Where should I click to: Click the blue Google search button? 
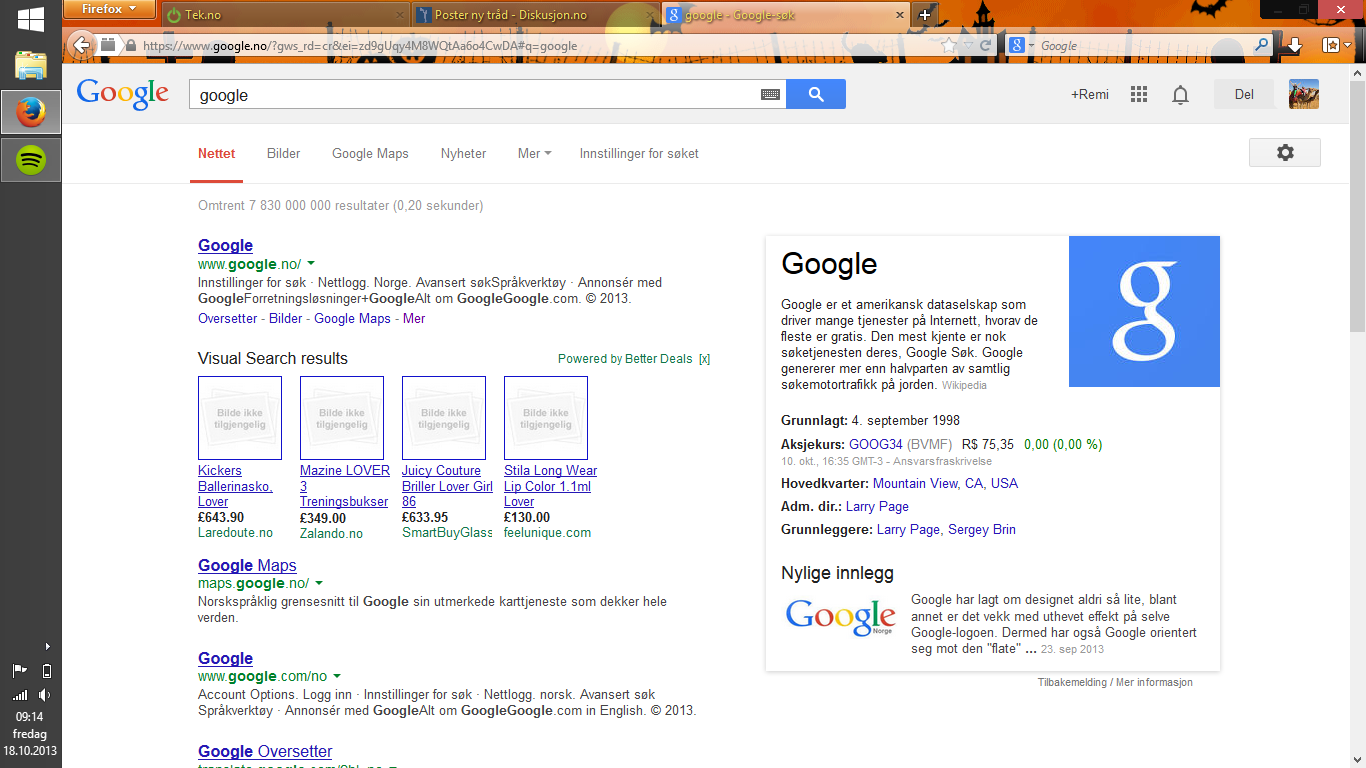(815, 94)
